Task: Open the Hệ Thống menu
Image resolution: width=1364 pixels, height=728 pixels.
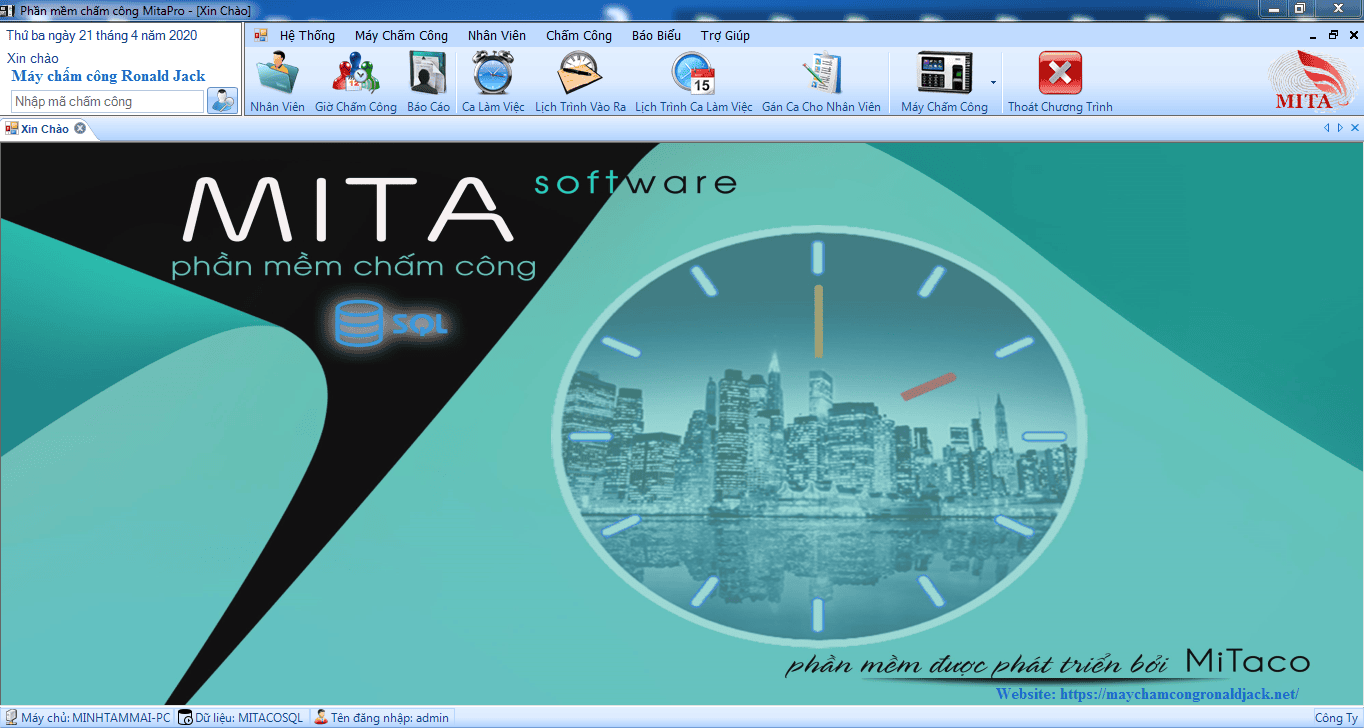Action: (x=307, y=36)
